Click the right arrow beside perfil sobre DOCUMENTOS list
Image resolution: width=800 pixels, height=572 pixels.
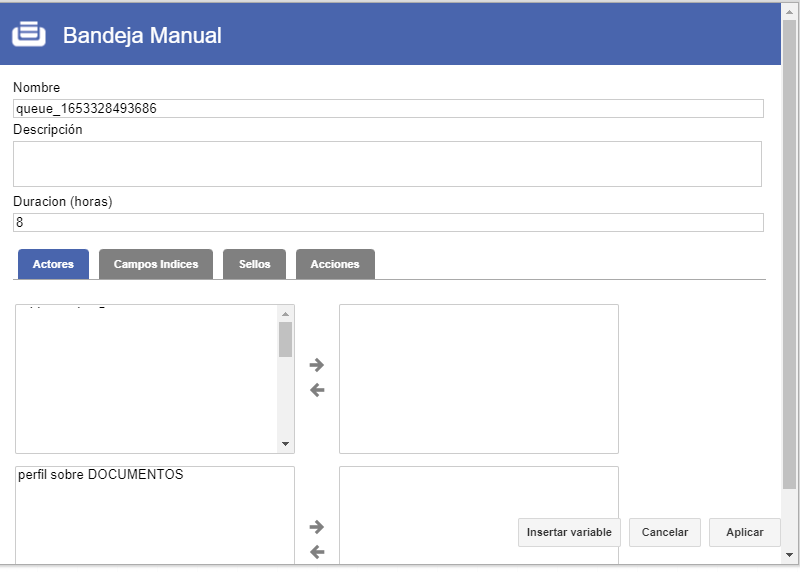click(x=317, y=527)
